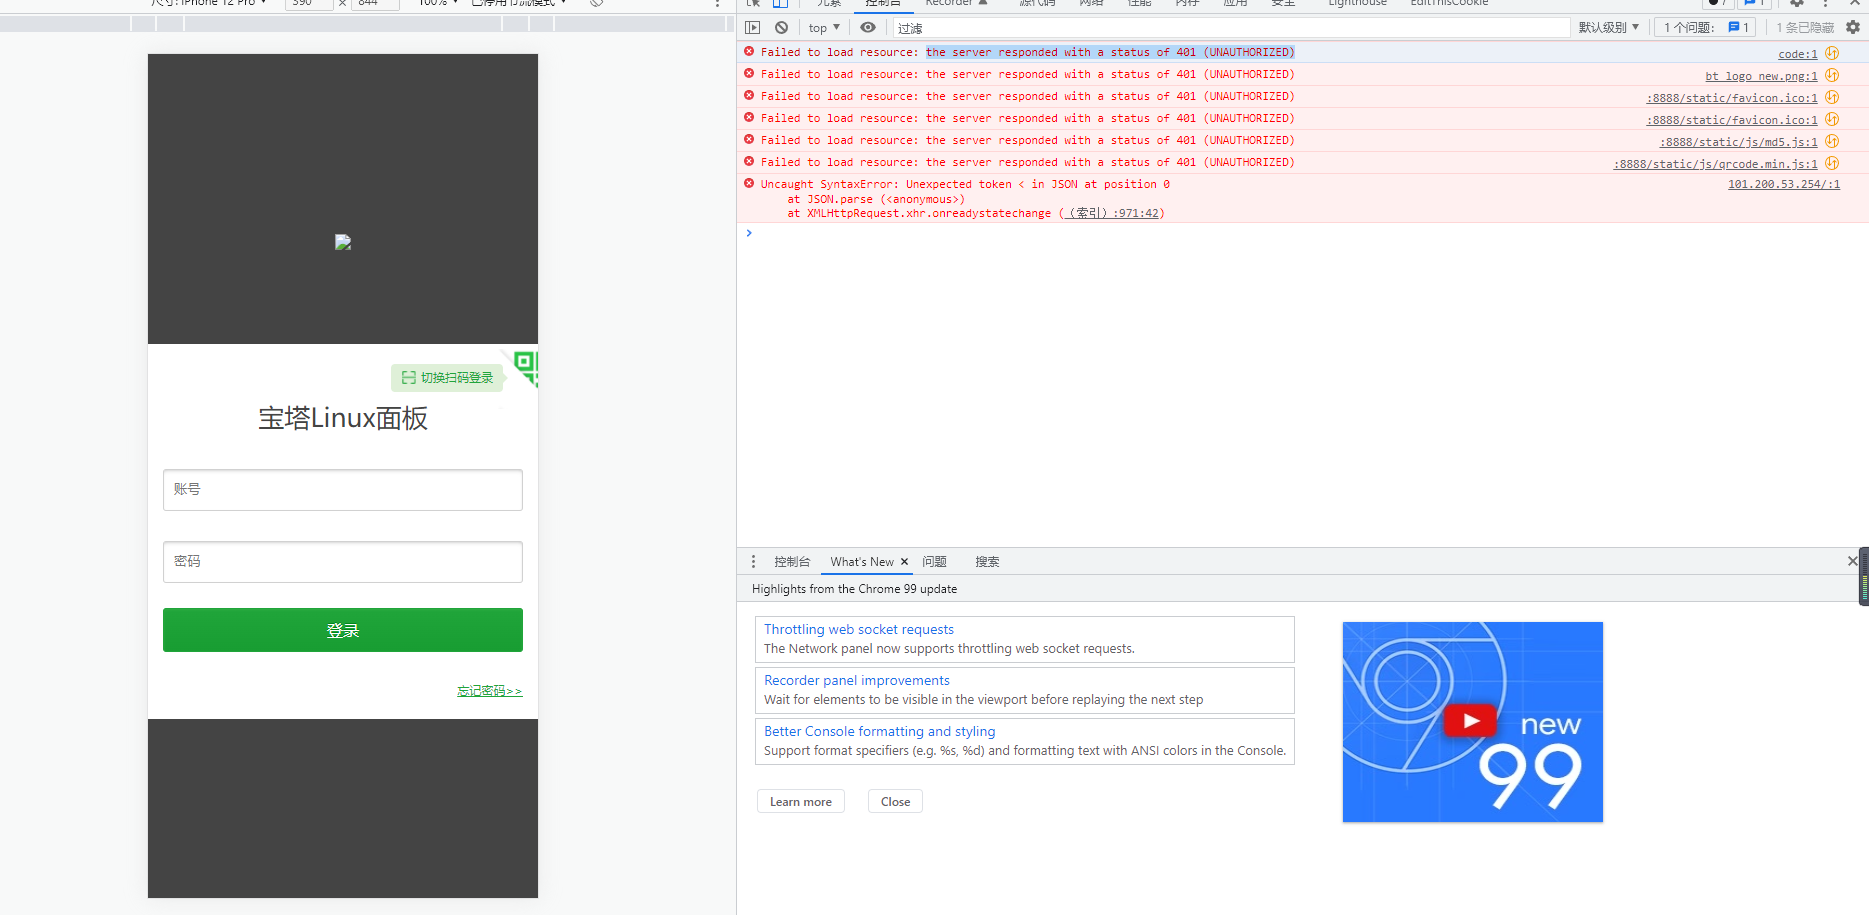
Task: Open 'Better Console formatting and styling' link
Action: (x=880, y=731)
